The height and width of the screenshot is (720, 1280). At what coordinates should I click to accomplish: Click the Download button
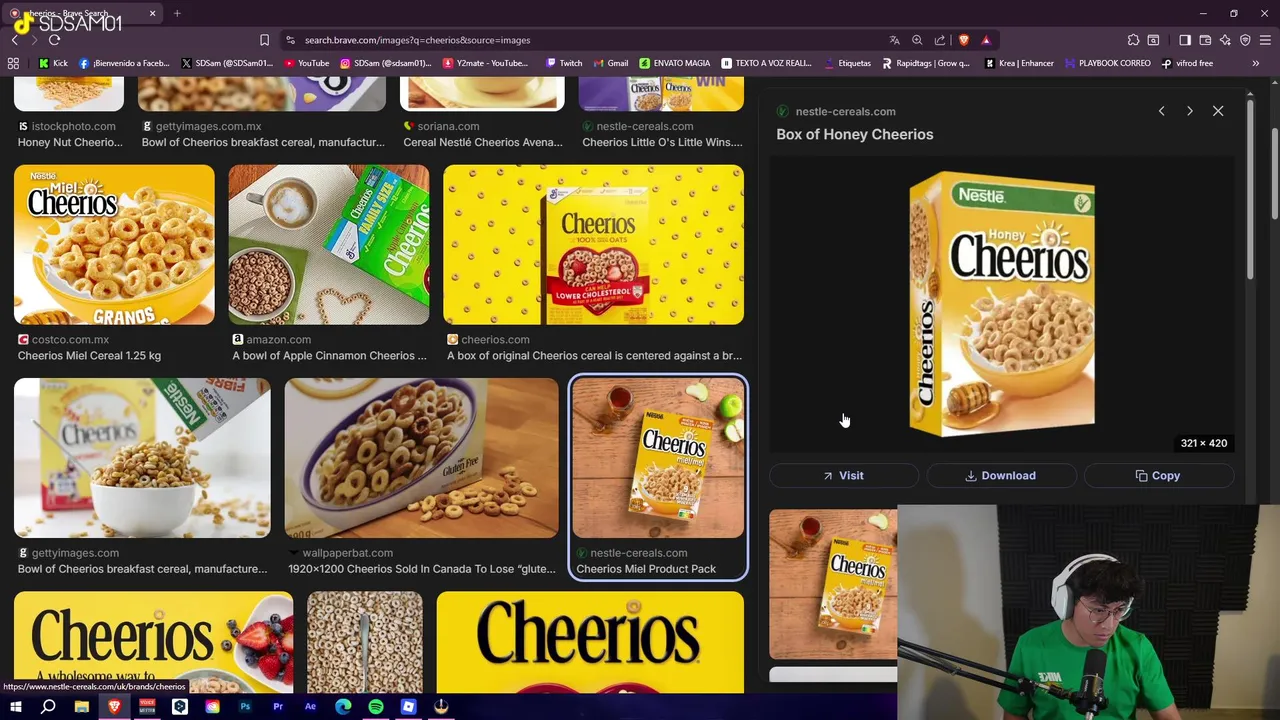point(1001,476)
